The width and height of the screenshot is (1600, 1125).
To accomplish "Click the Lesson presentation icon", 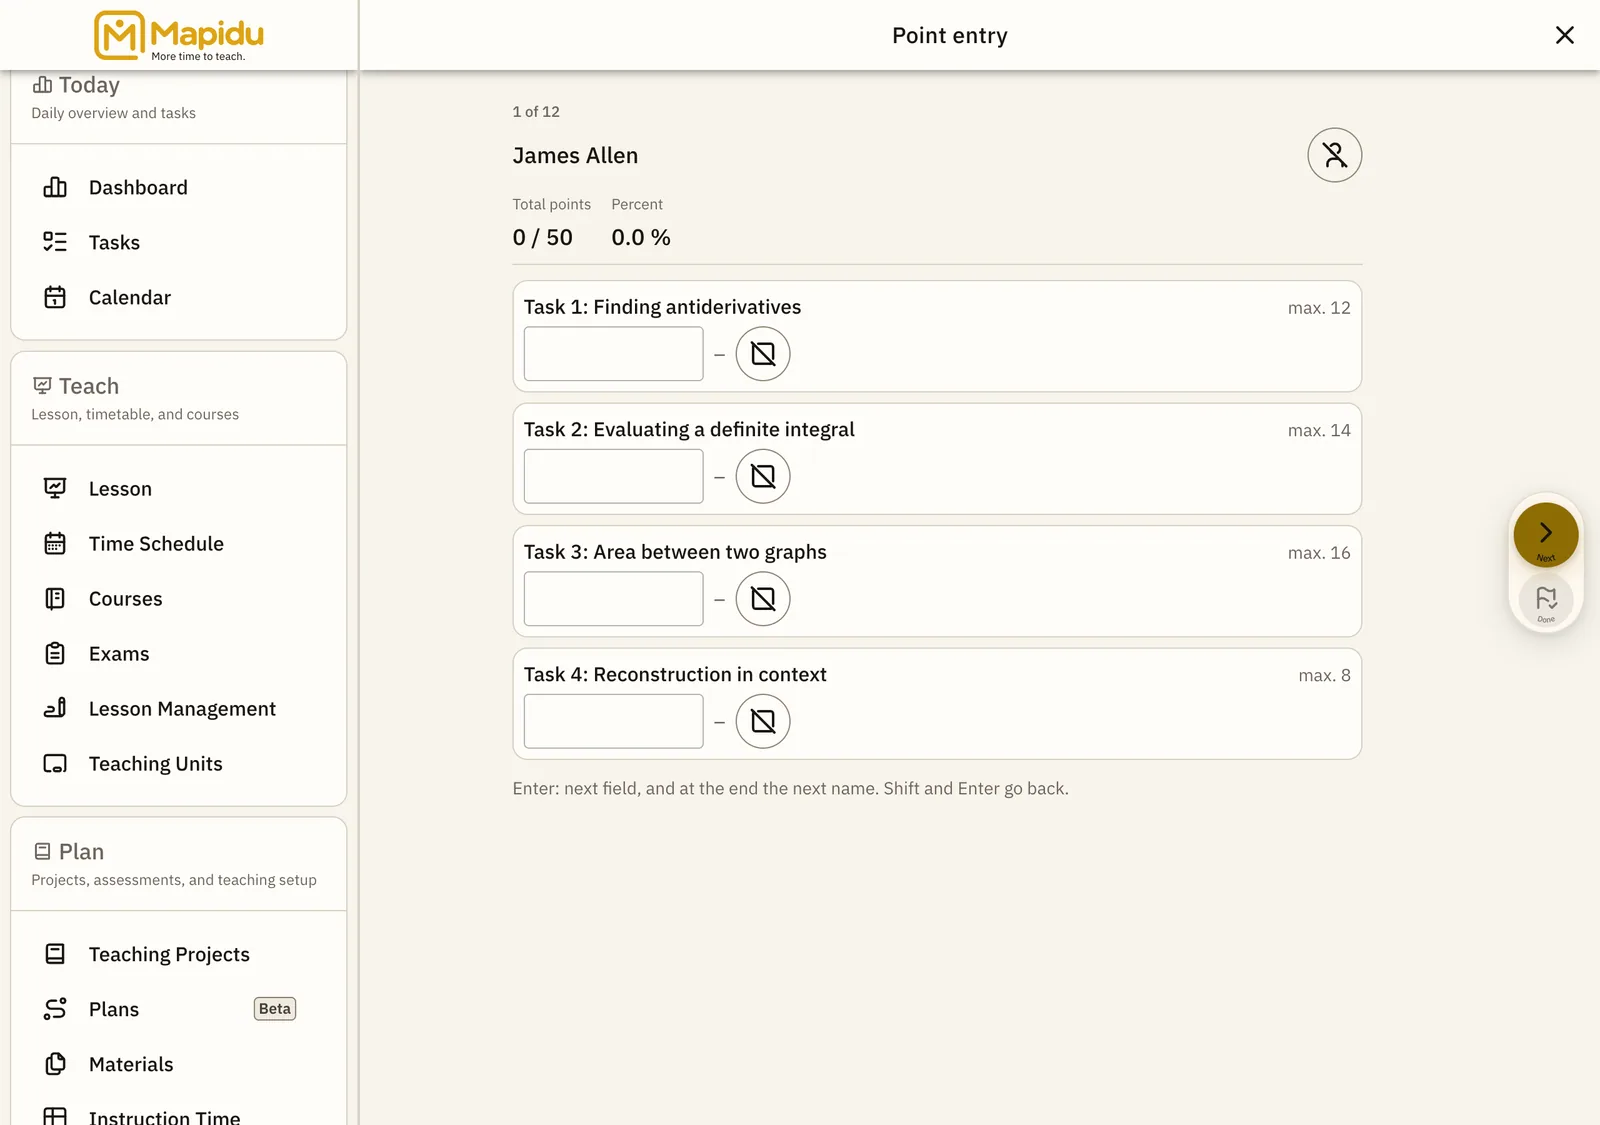I will click(x=55, y=489).
